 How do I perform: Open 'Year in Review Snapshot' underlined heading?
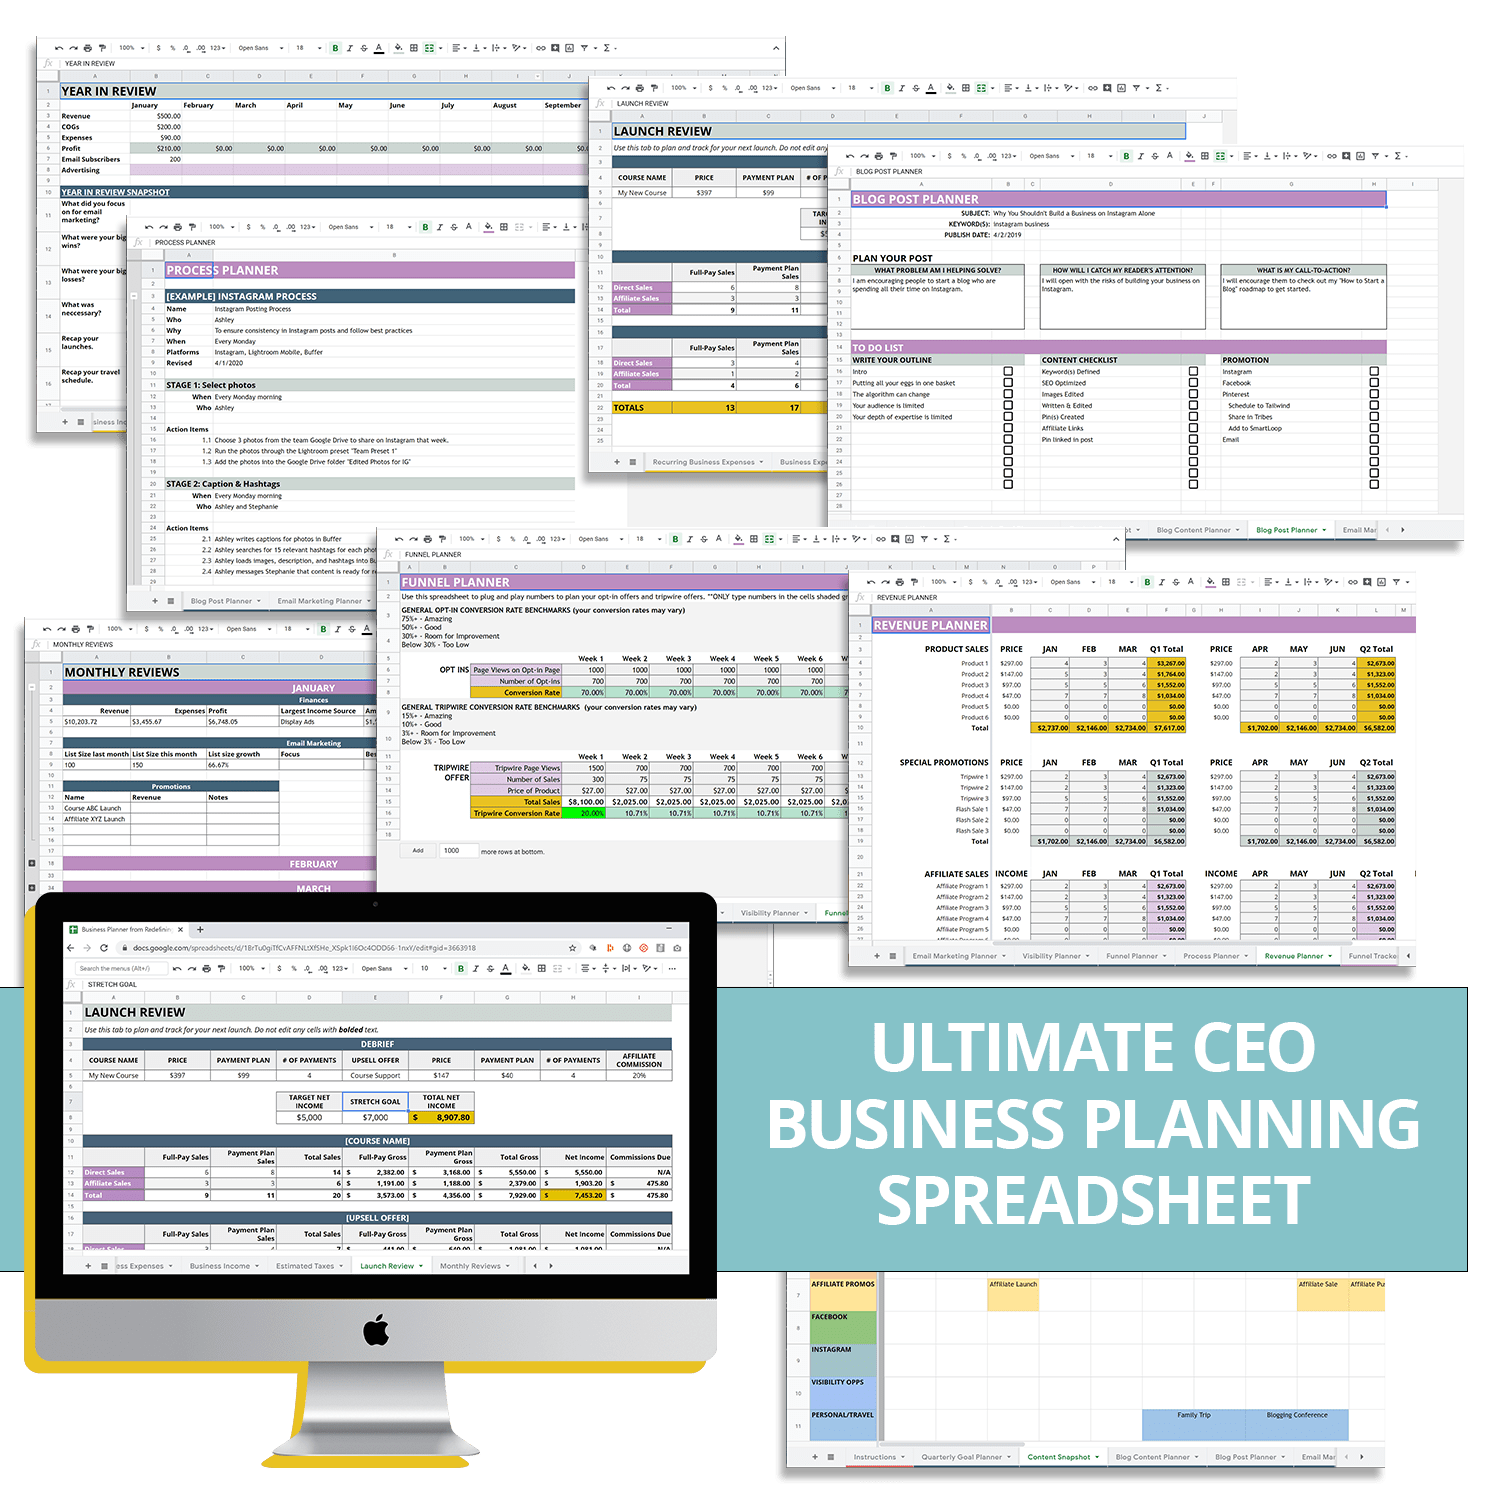pos(115,192)
